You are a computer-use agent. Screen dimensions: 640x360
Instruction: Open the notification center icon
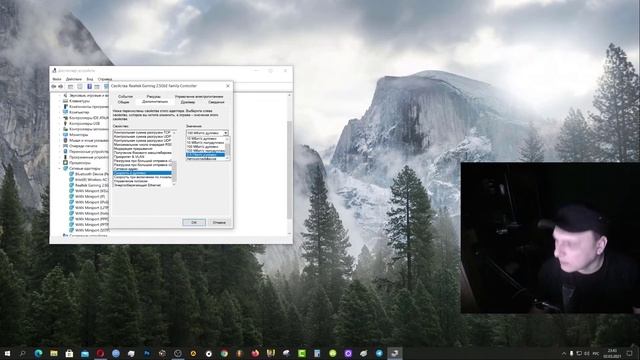(629, 353)
